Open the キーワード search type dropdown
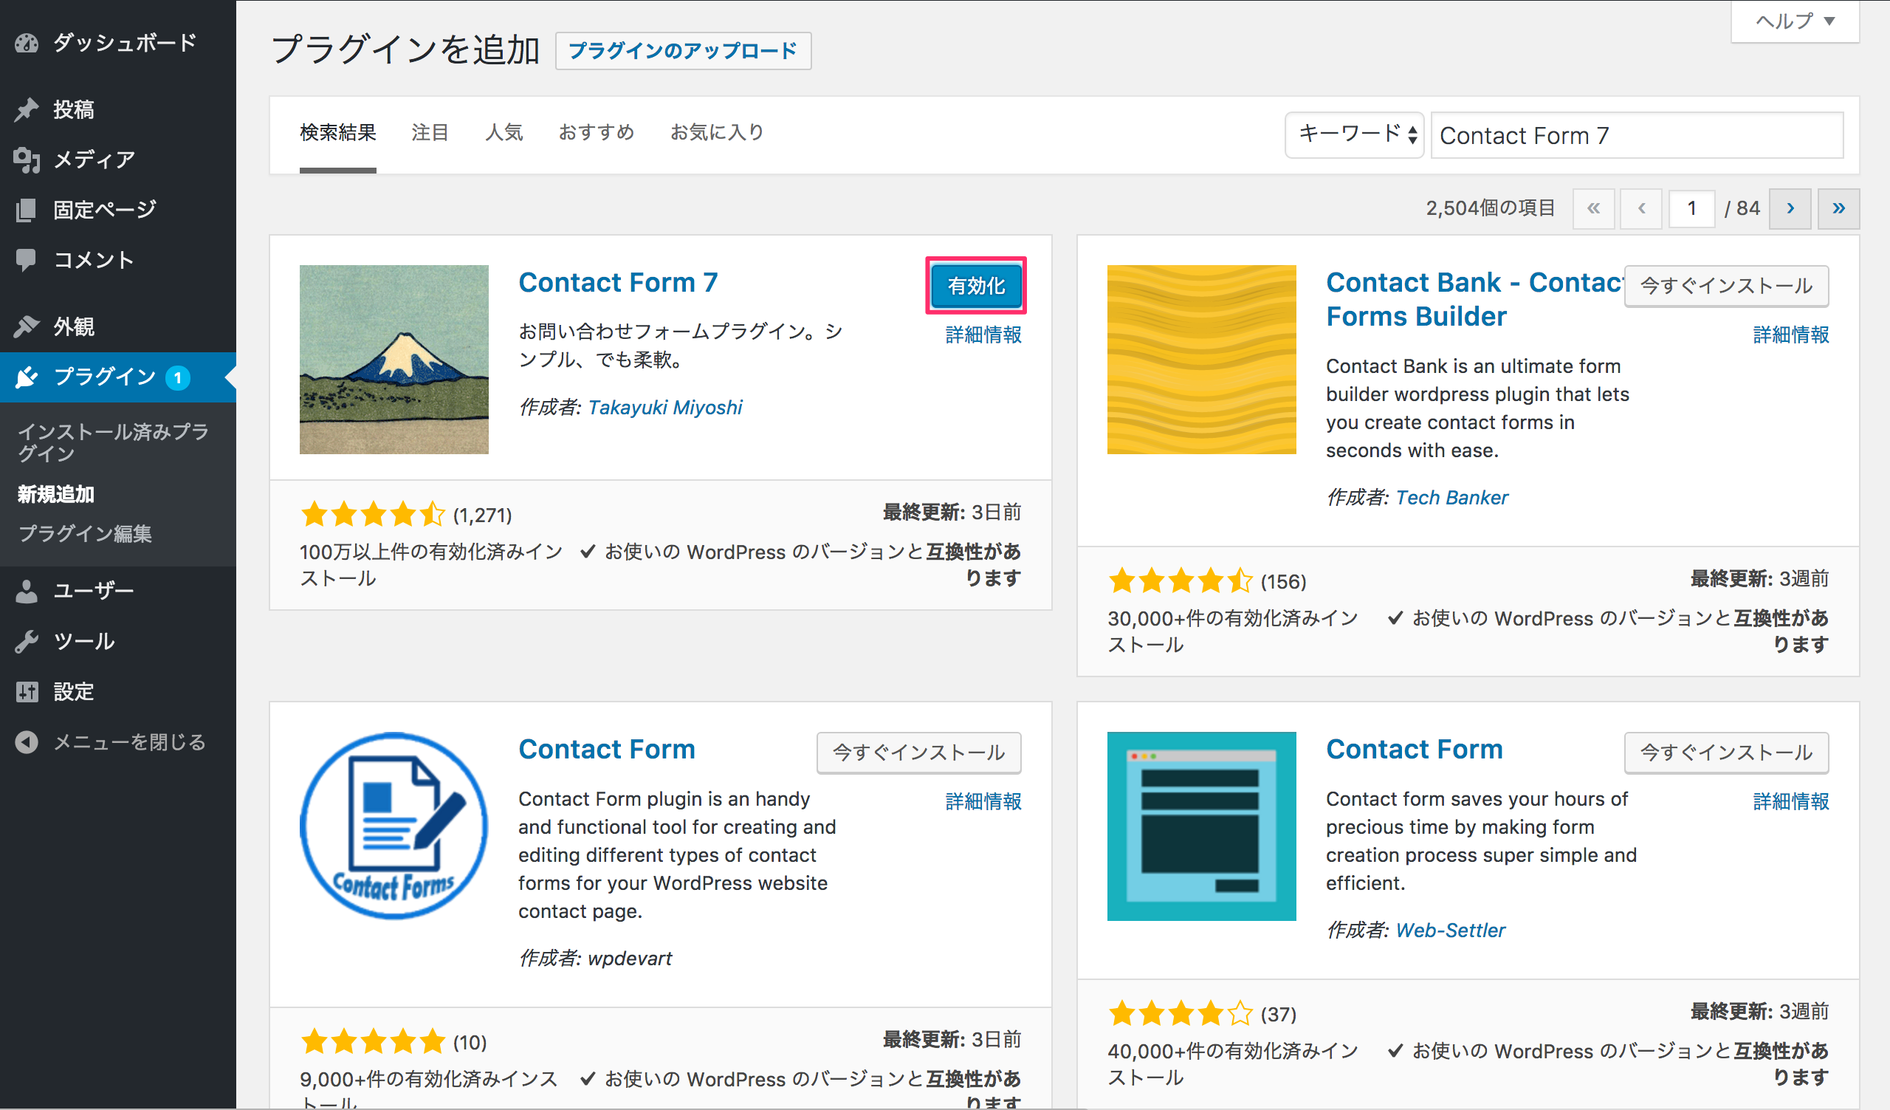Screen dimensions: 1890x1110 [1354, 134]
